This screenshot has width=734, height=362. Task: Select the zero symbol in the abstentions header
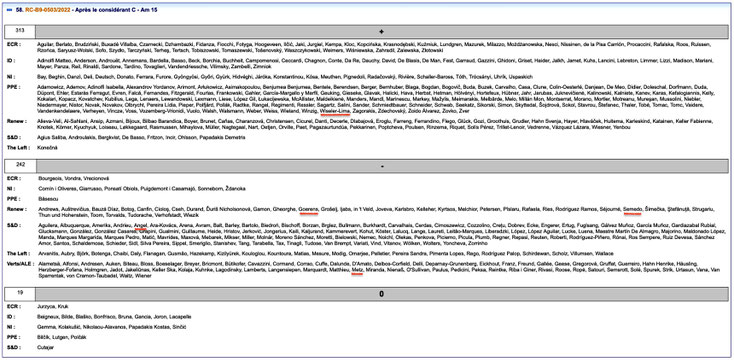tap(382, 294)
